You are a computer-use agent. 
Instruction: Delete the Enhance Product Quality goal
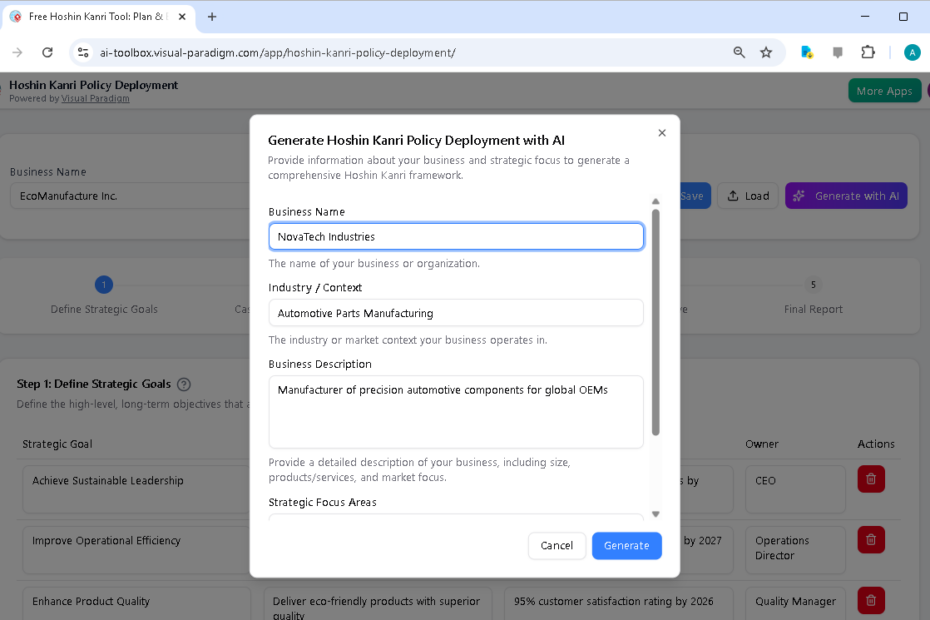(870, 600)
